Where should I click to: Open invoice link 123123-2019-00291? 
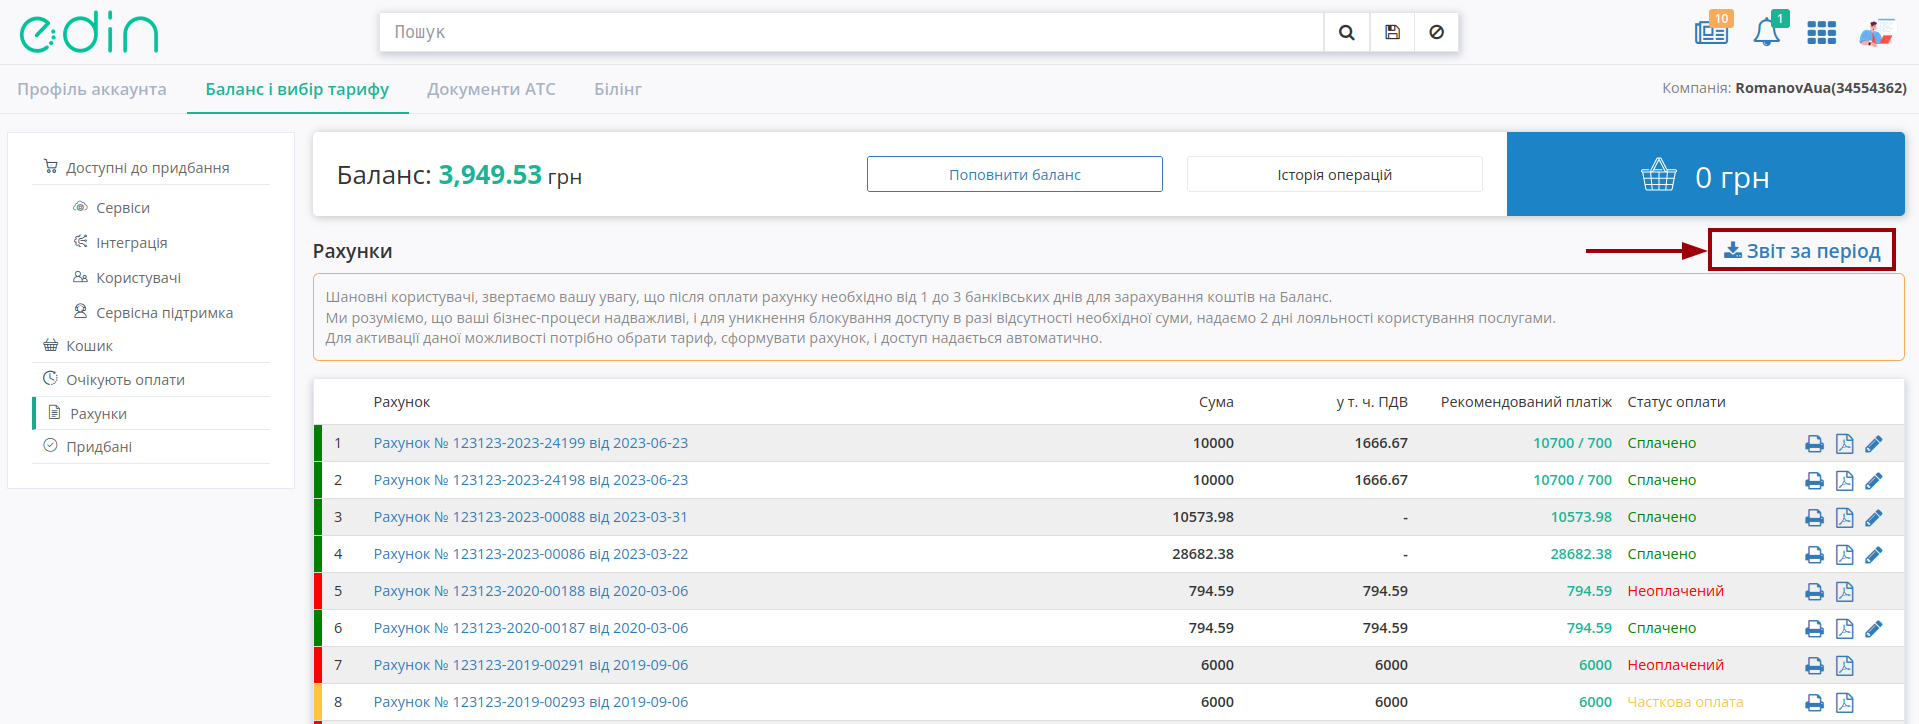[x=531, y=665]
